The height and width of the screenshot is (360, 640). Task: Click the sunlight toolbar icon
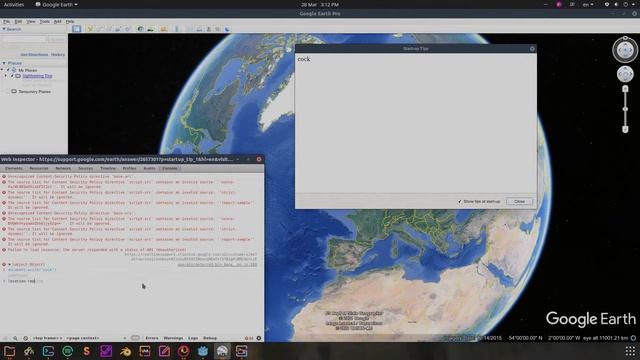pos(151,29)
